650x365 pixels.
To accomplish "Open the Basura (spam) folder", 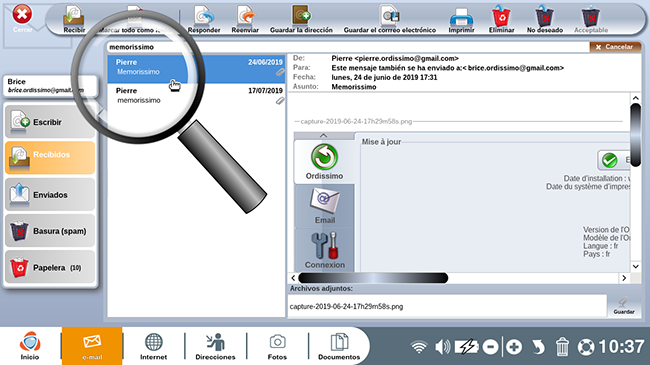I will pos(50,231).
